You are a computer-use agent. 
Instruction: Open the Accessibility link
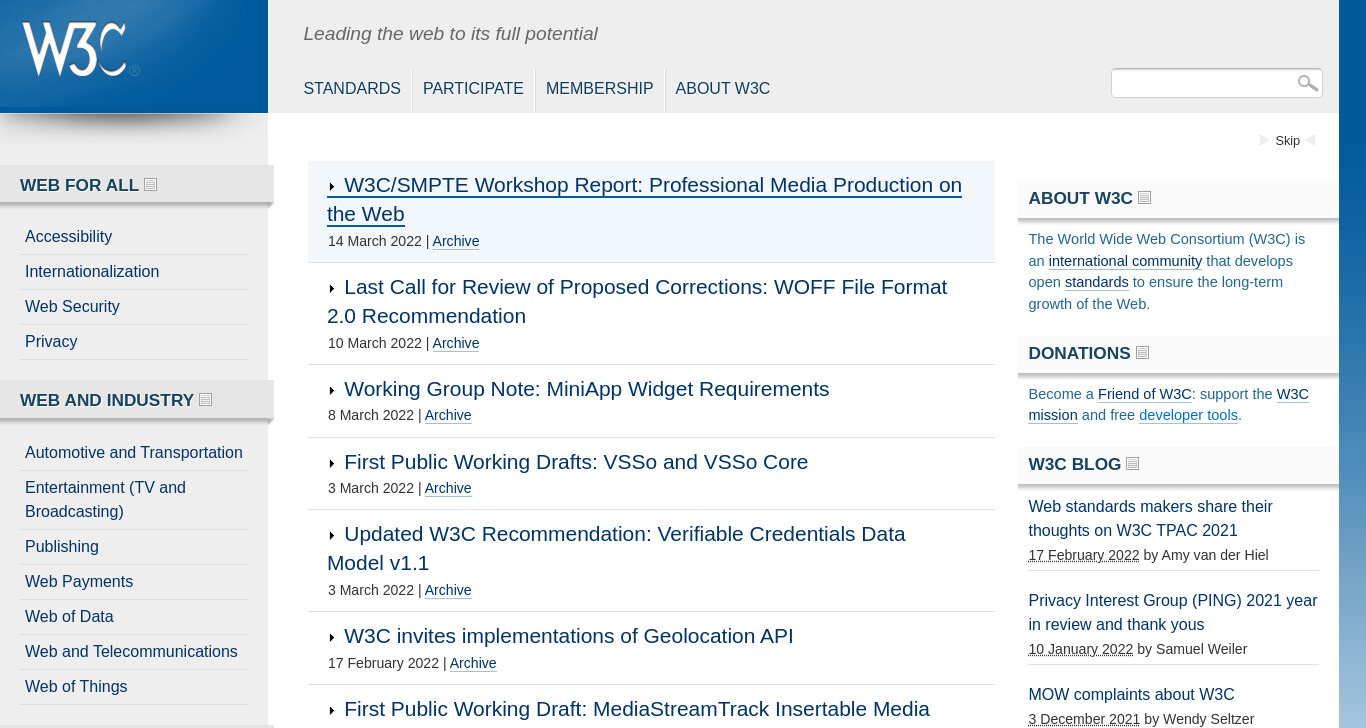(x=68, y=236)
